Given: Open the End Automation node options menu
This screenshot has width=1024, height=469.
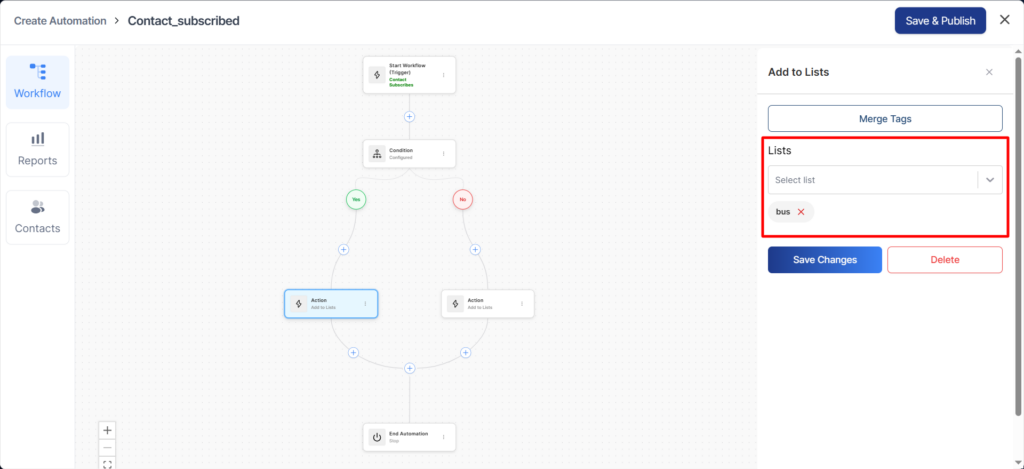Looking at the screenshot, I should click(443, 437).
